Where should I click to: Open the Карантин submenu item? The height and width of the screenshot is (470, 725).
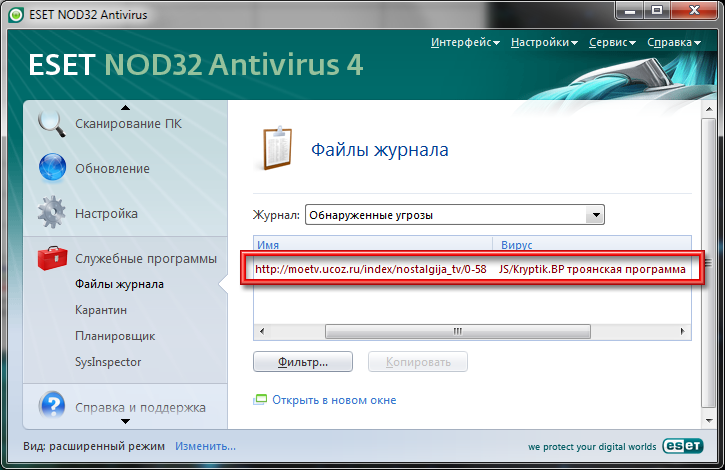pyautogui.click(x=101, y=310)
